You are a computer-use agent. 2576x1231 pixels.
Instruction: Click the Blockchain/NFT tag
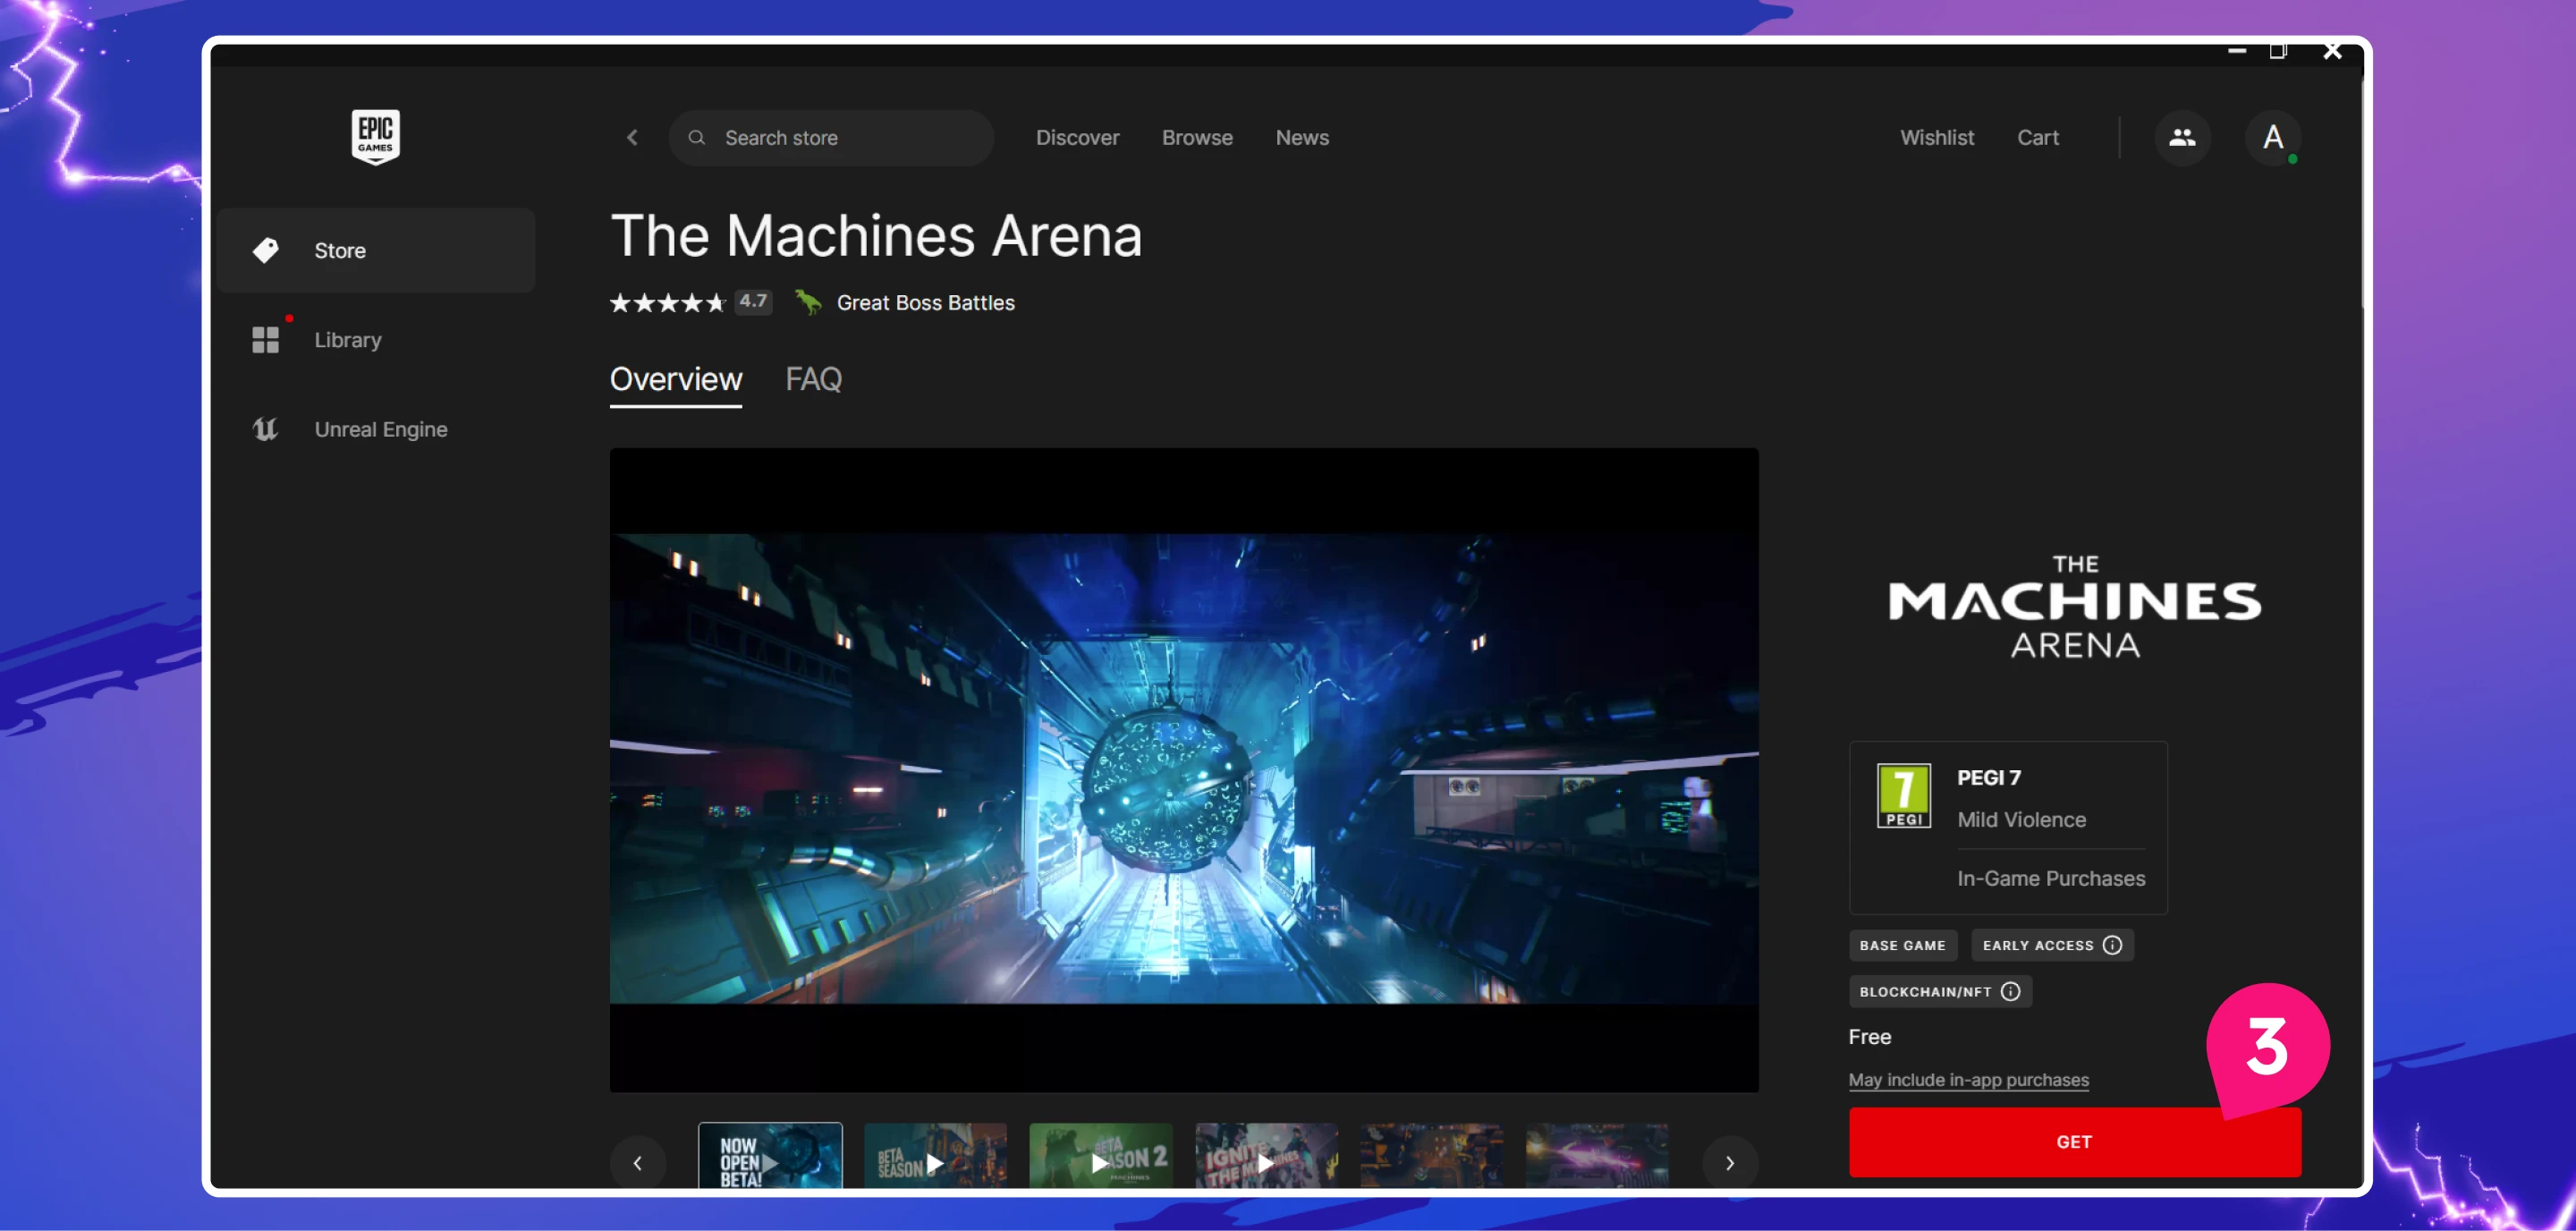click(1939, 991)
